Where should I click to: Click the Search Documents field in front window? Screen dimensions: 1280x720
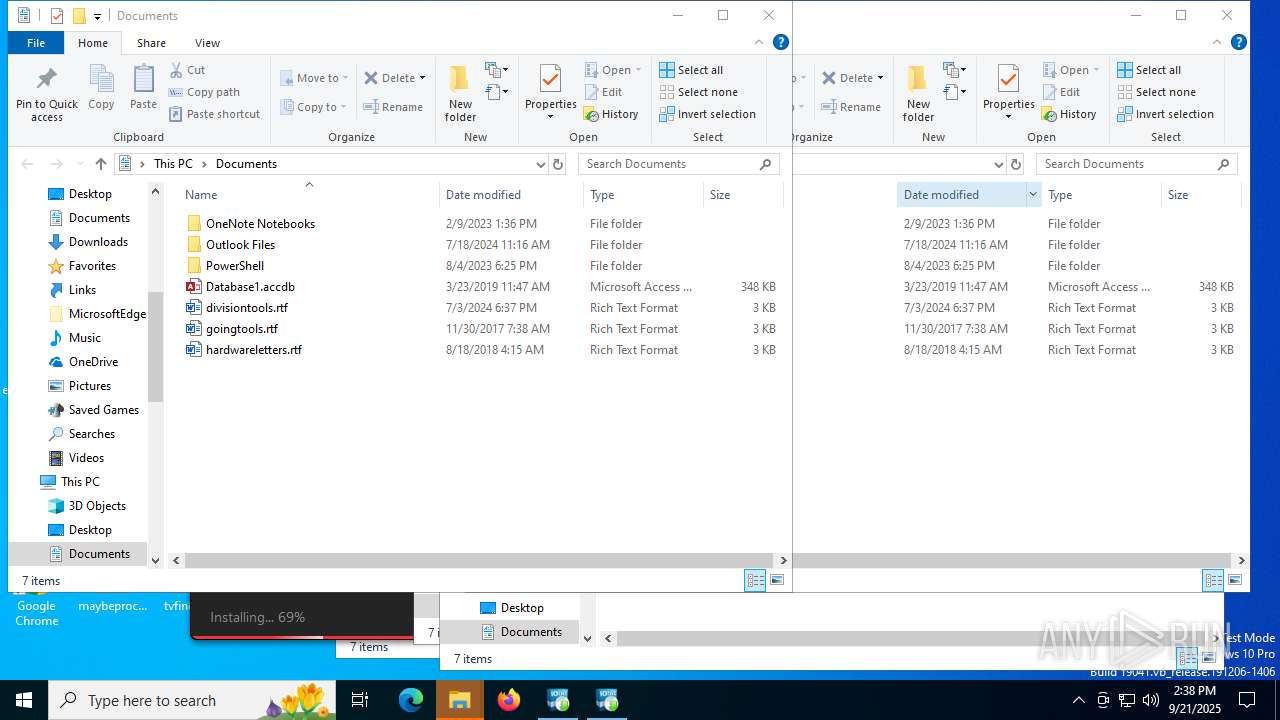coord(679,164)
